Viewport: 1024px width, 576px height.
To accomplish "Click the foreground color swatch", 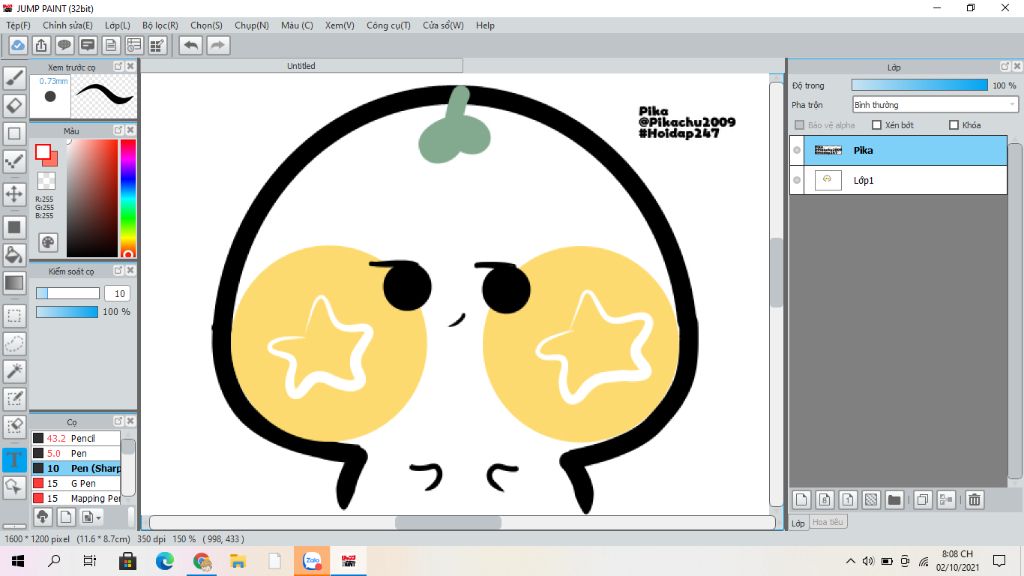I will point(43,153).
